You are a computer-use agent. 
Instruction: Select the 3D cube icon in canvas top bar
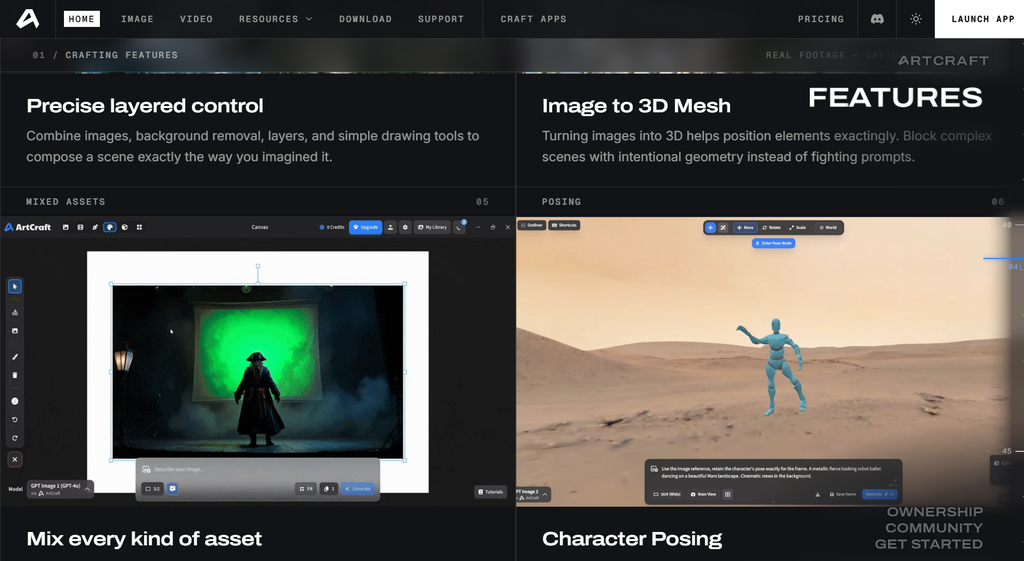coord(125,227)
